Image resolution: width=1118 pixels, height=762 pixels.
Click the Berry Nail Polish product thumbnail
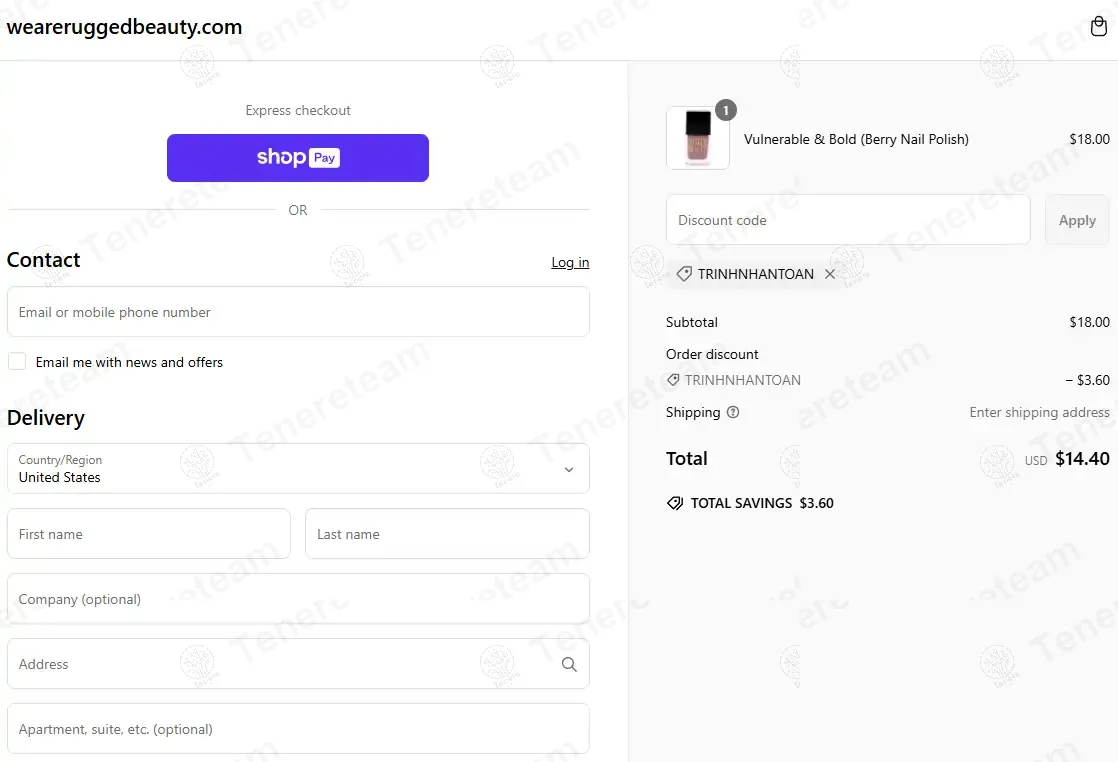pyautogui.click(x=697, y=138)
